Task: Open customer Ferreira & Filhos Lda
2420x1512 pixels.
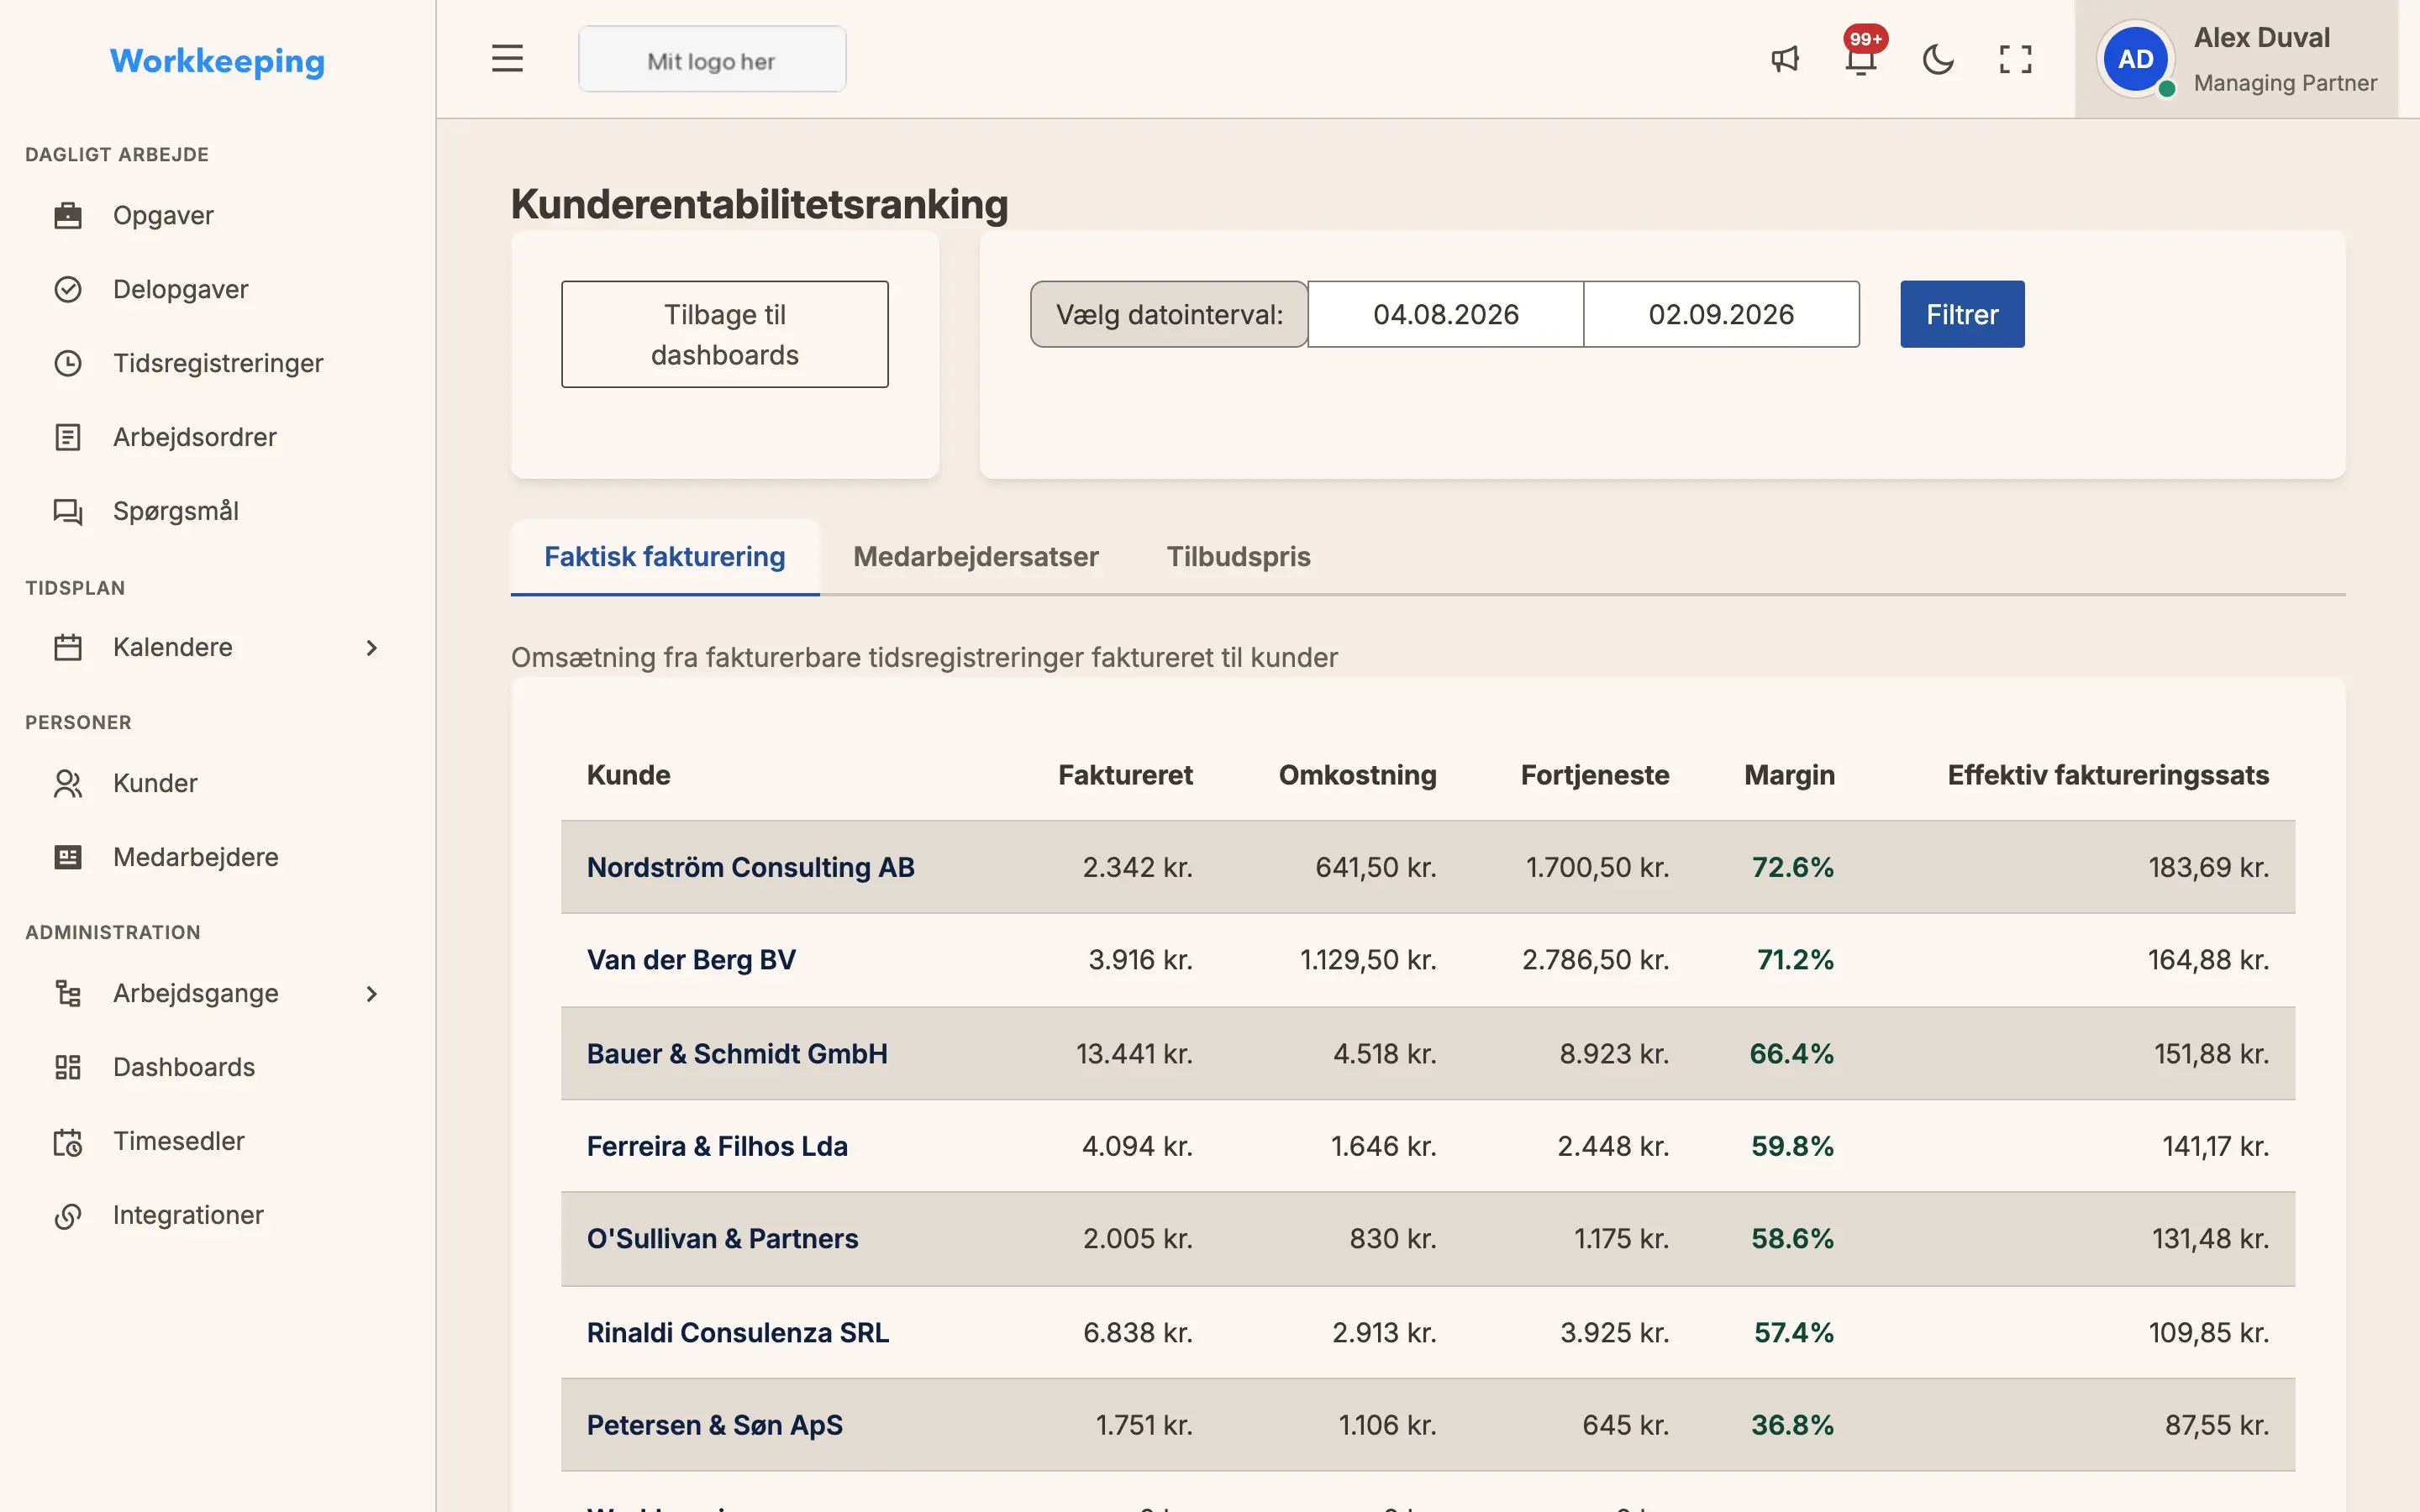Action: tap(717, 1146)
